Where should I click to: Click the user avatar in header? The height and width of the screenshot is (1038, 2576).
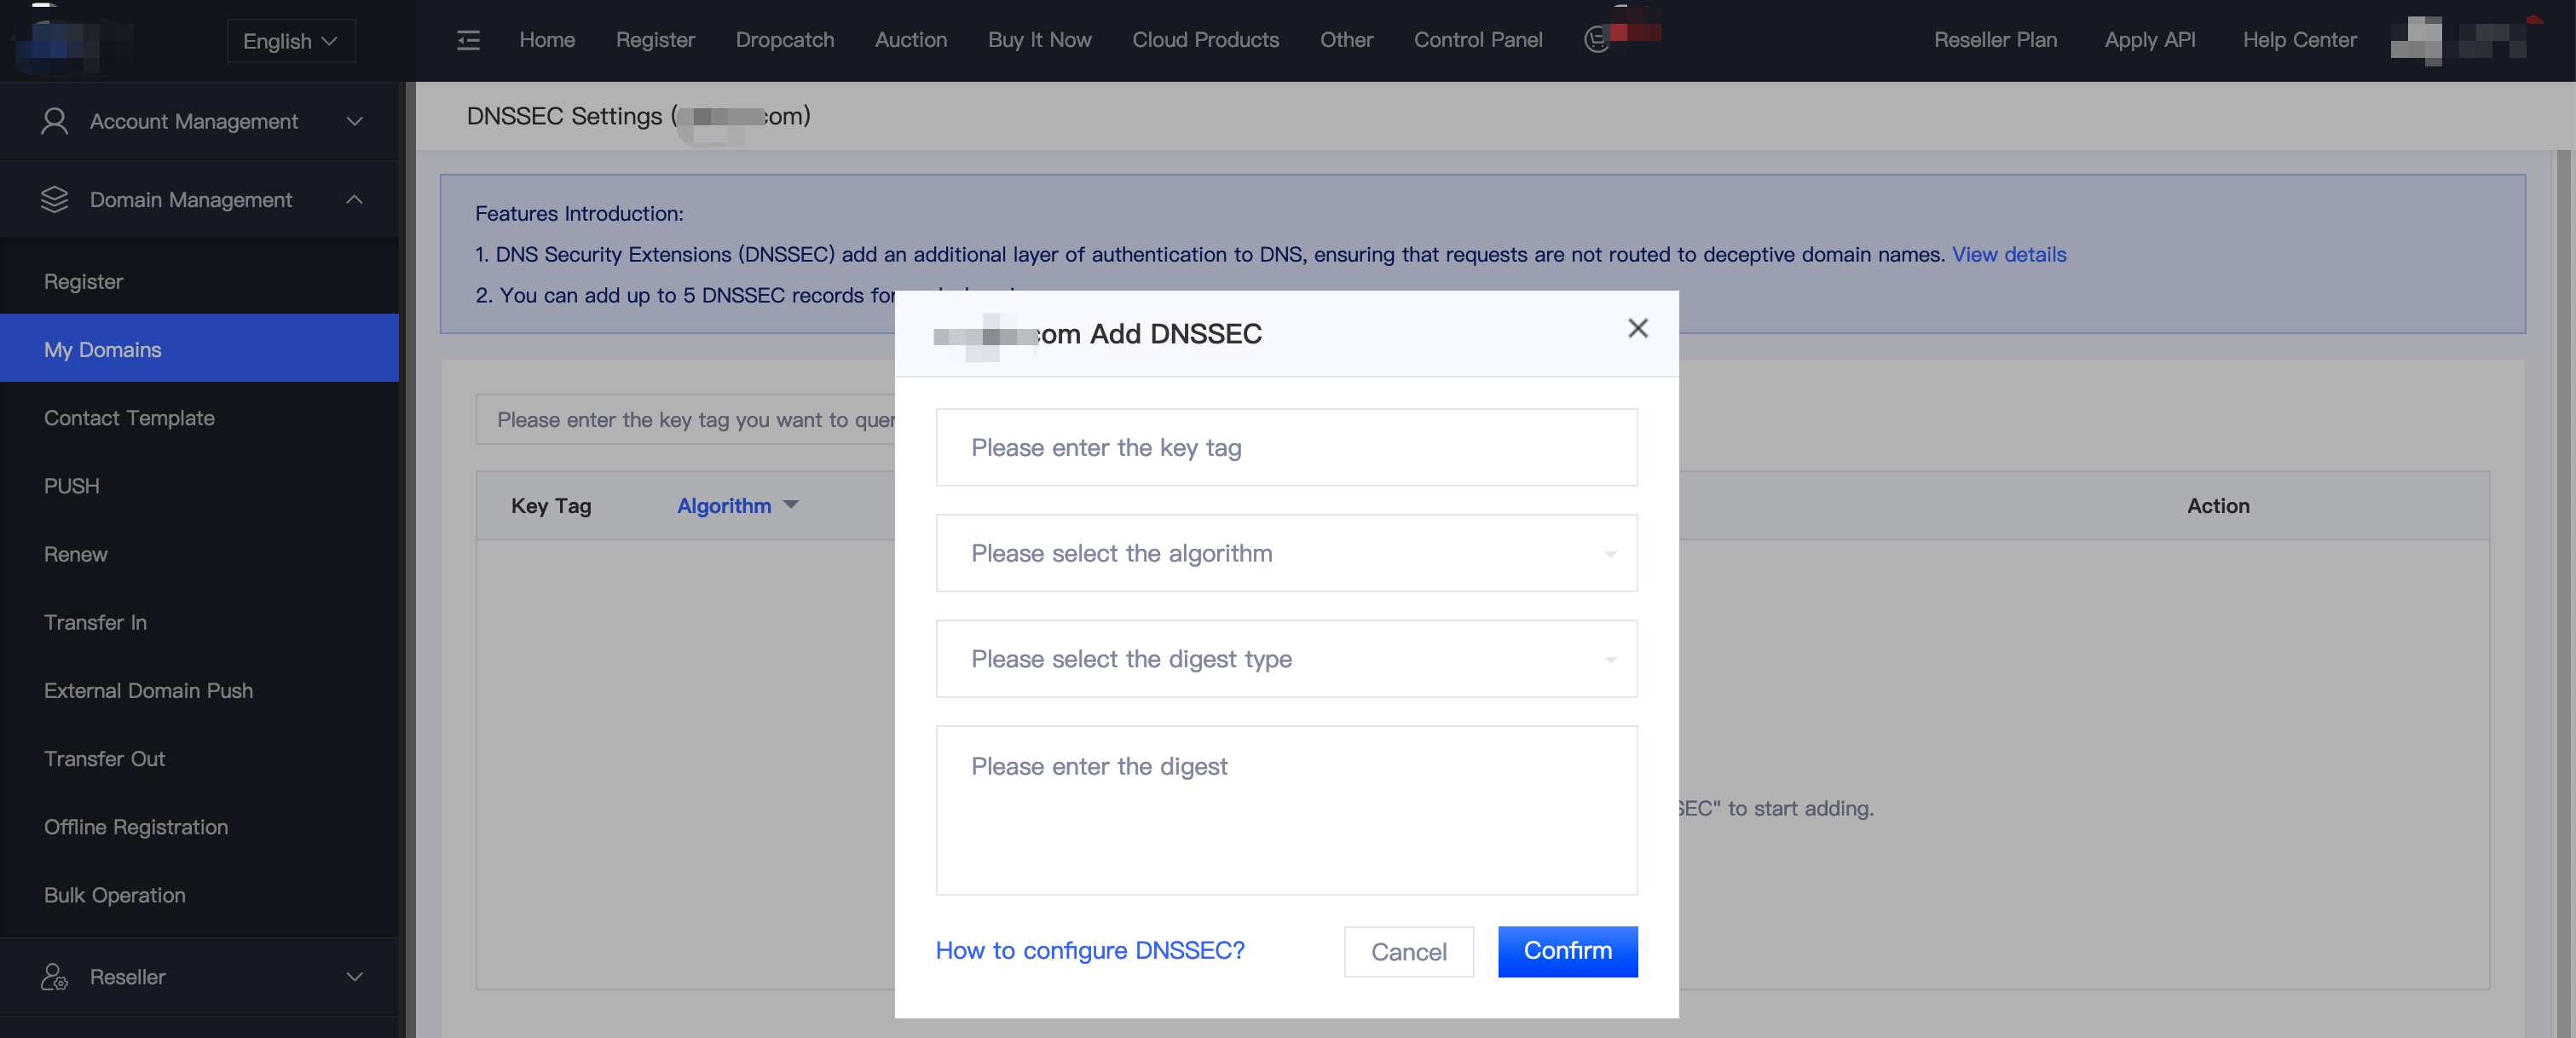click(x=2415, y=40)
